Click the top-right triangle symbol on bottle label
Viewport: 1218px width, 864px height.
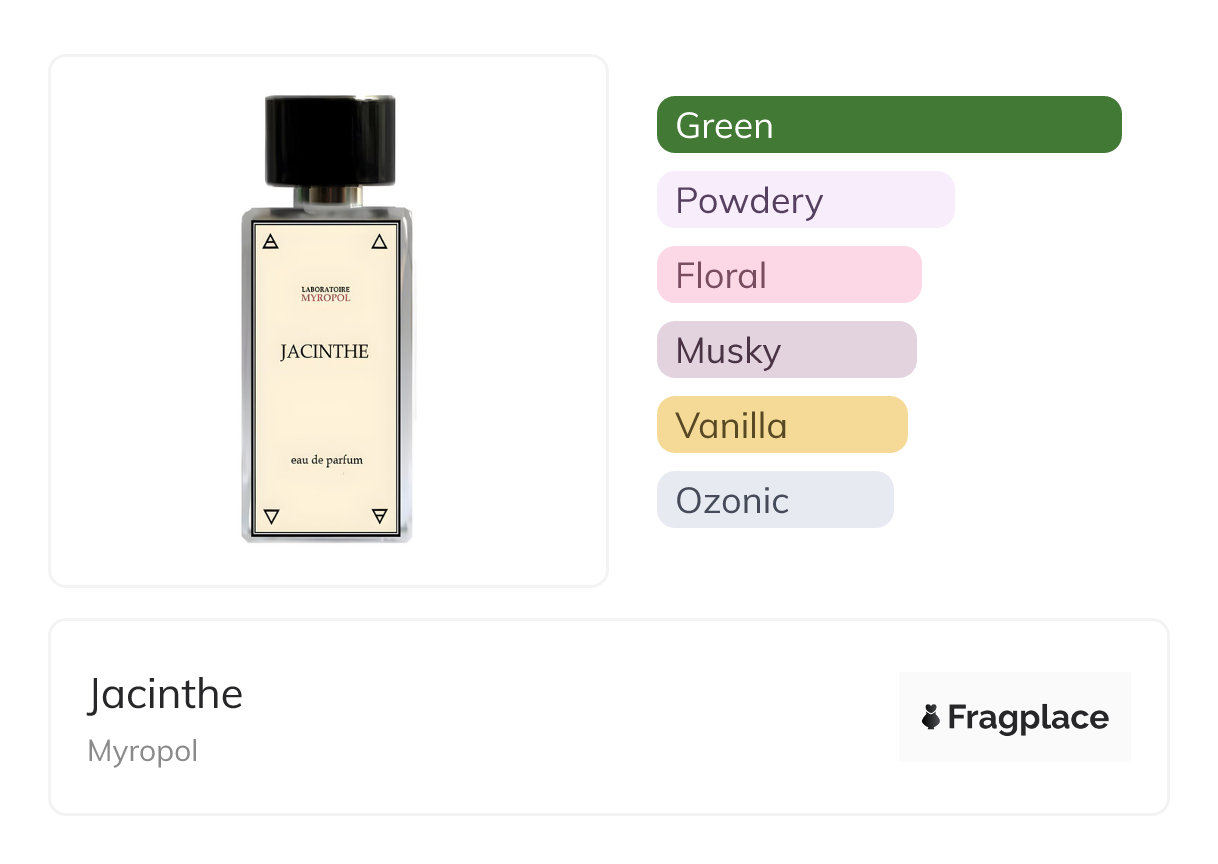coord(379,241)
